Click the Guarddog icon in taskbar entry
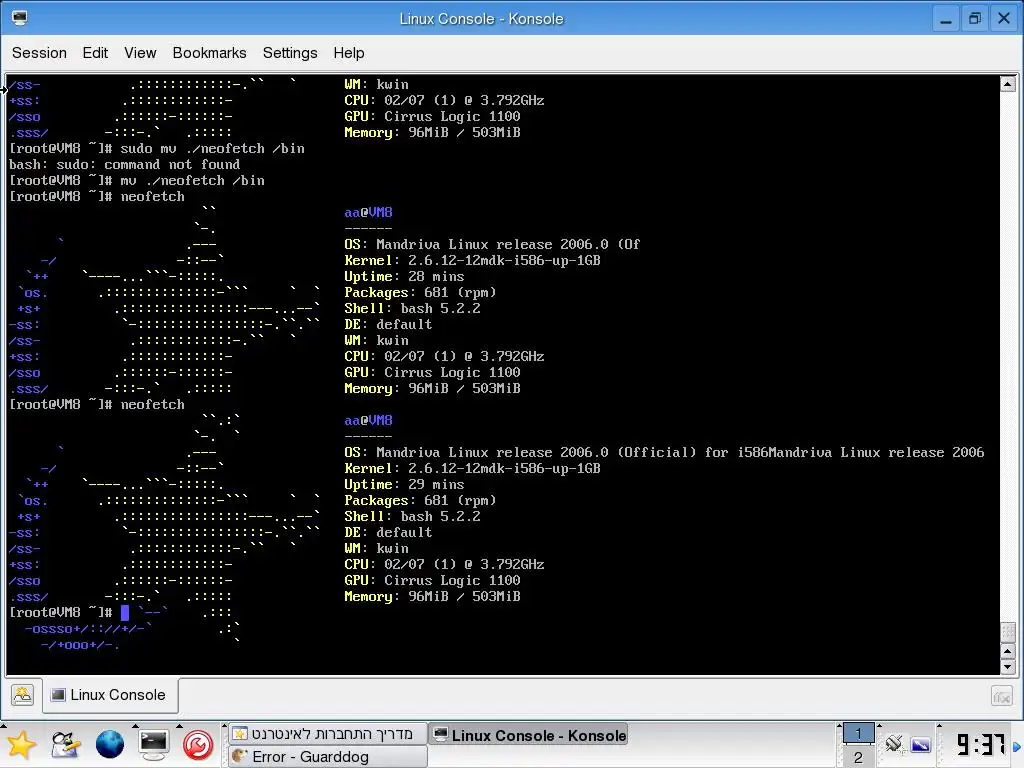Screen dimensions: 1024x768 point(240,756)
